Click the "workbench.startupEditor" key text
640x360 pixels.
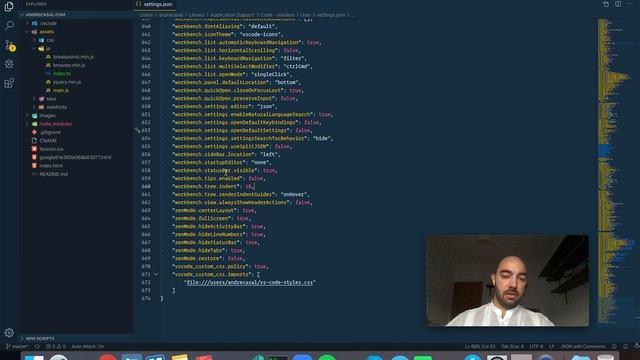(209, 162)
